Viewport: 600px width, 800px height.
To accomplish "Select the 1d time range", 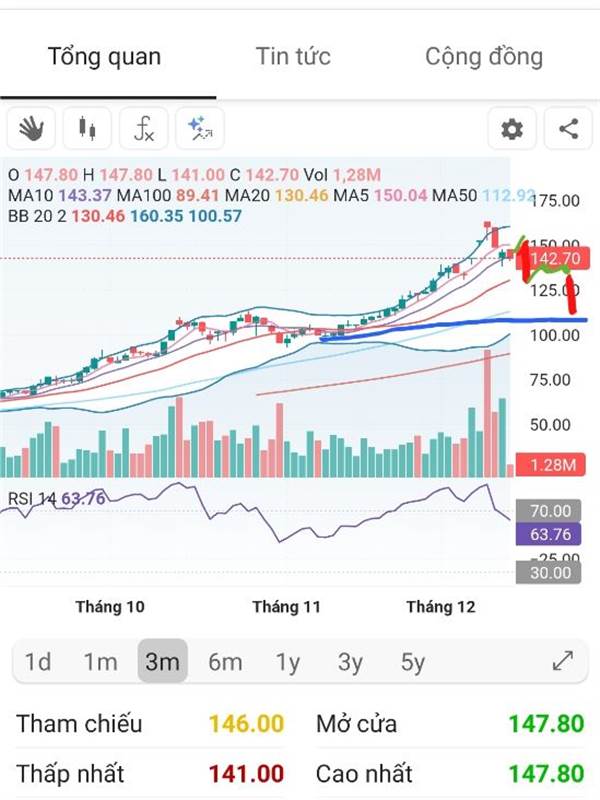I will (x=38, y=662).
